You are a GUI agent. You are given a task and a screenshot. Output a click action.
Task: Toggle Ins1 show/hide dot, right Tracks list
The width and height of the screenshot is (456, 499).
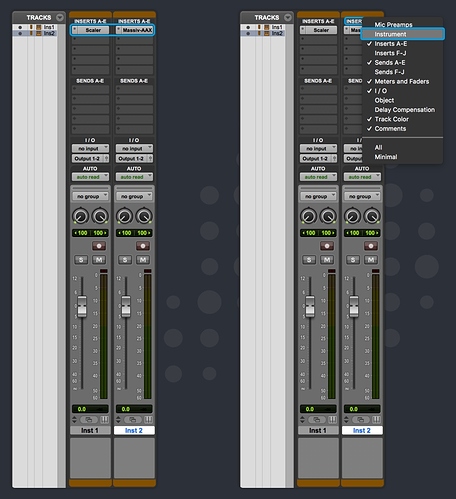tap(248, 27)
